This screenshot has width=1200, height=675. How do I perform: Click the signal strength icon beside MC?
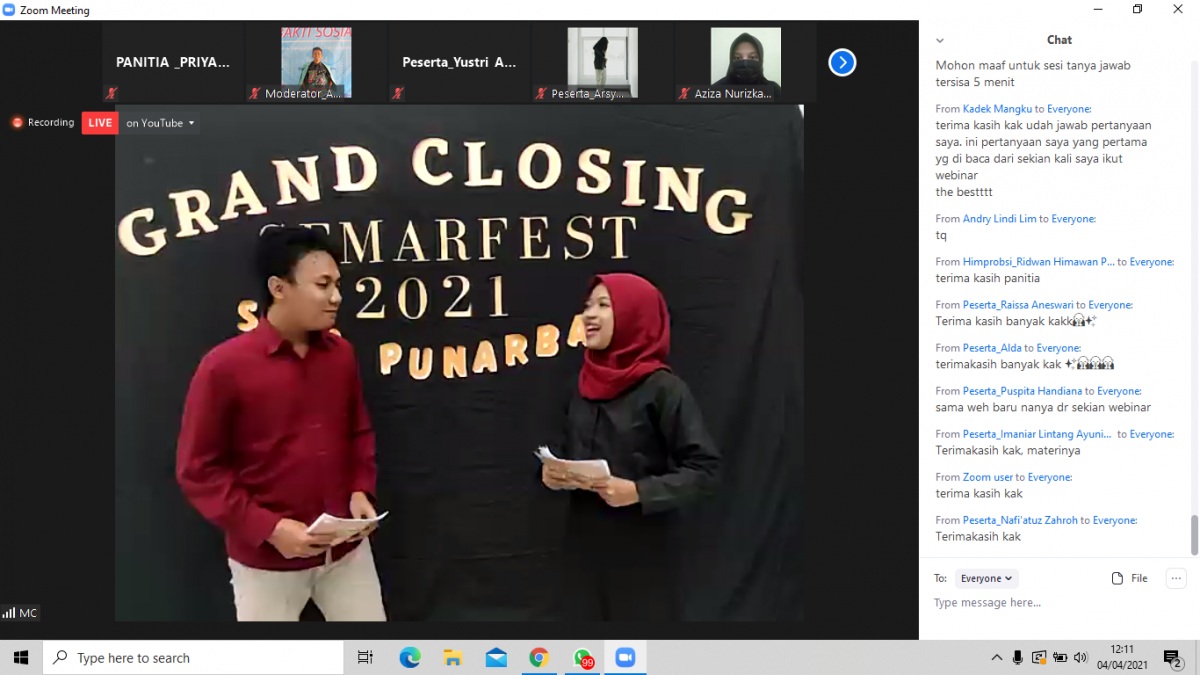pos(9,613)
